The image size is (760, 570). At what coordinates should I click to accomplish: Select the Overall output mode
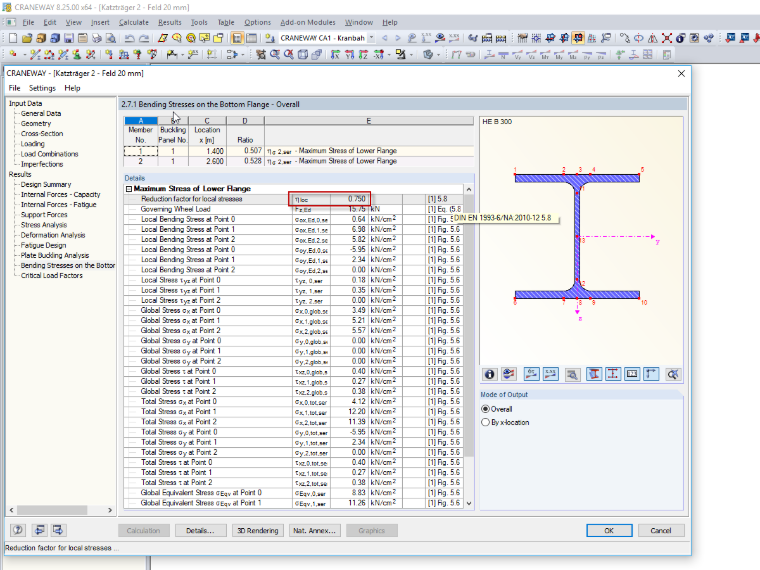pos(496,409)
